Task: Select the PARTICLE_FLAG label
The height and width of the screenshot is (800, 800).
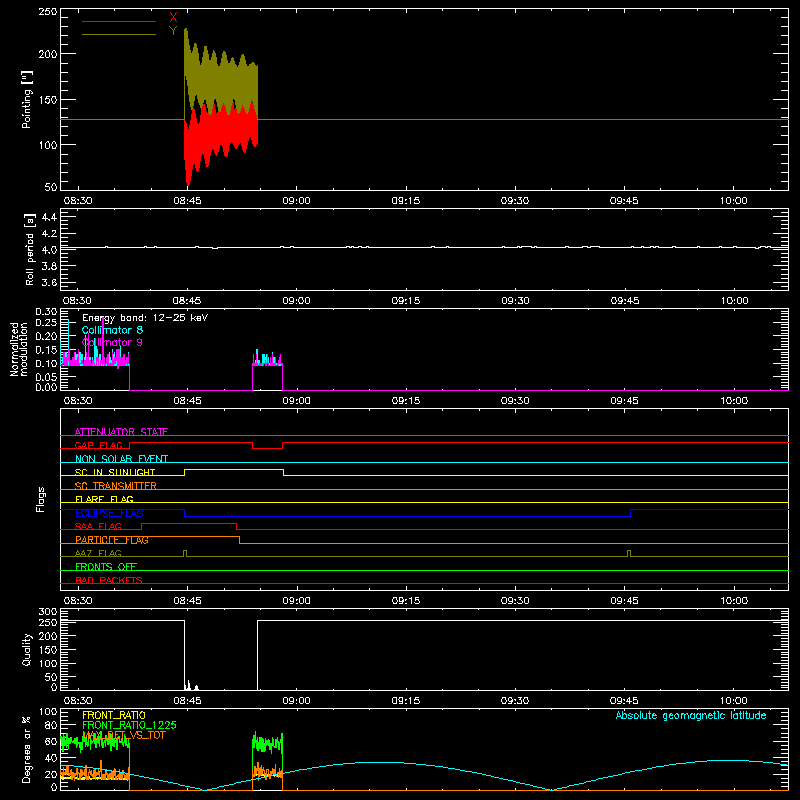Action: 112,540
